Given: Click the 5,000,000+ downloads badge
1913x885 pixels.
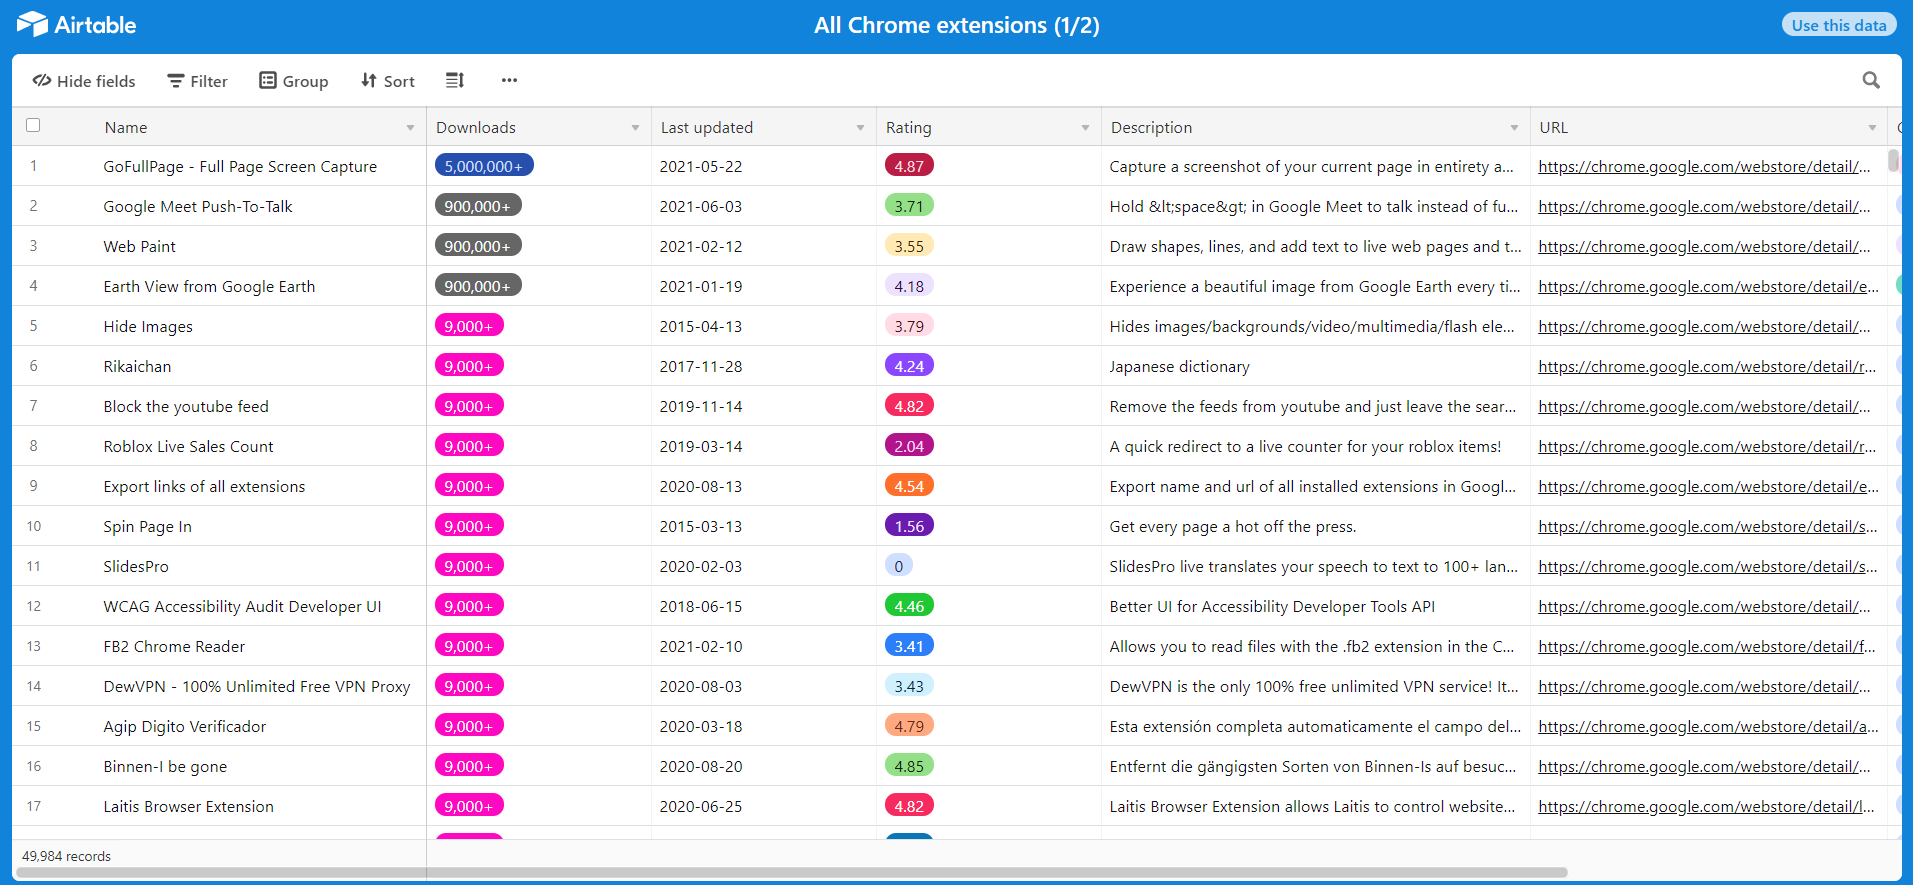Looking at the screenshot, I should [x=484, y=166].
